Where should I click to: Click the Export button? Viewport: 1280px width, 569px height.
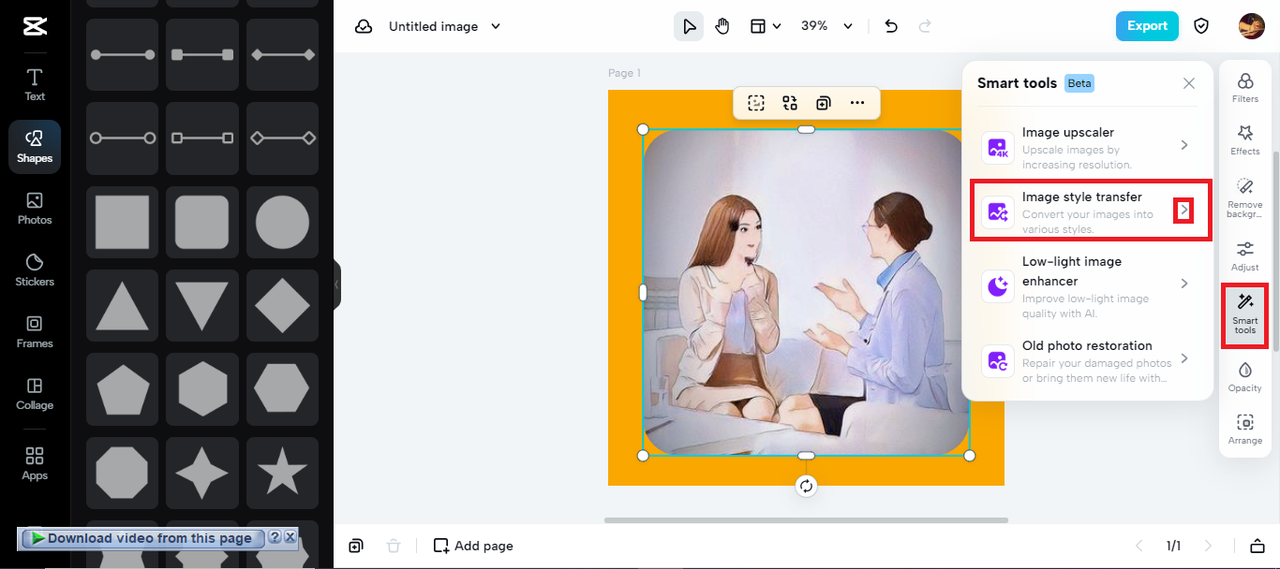pyautogui.click(x=1147, y=26)
